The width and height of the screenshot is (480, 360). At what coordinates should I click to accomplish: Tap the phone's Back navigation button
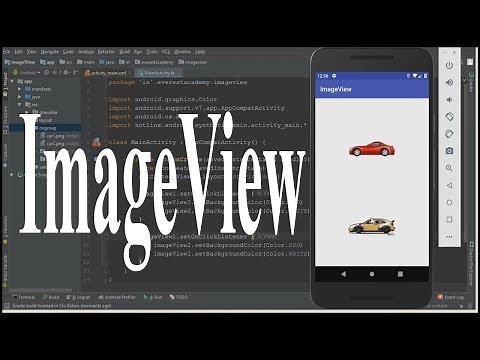tap(343, 274)
